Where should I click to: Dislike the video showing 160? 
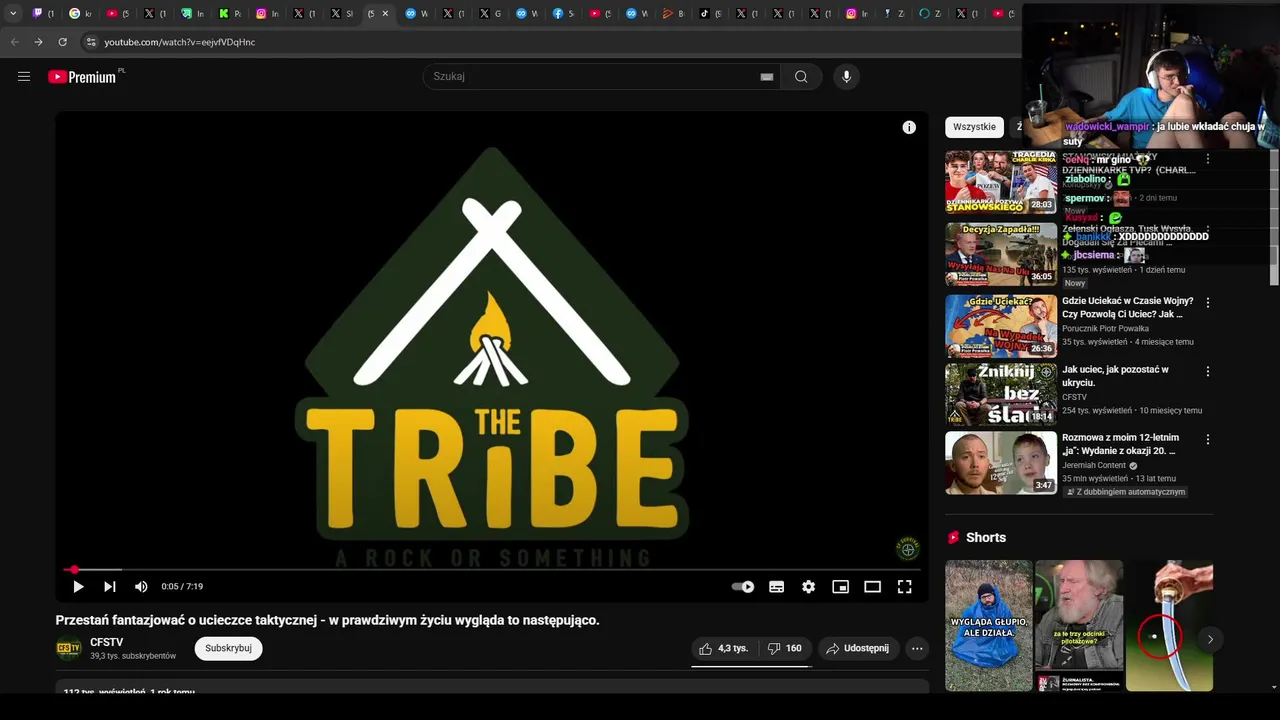click(784, 648)
